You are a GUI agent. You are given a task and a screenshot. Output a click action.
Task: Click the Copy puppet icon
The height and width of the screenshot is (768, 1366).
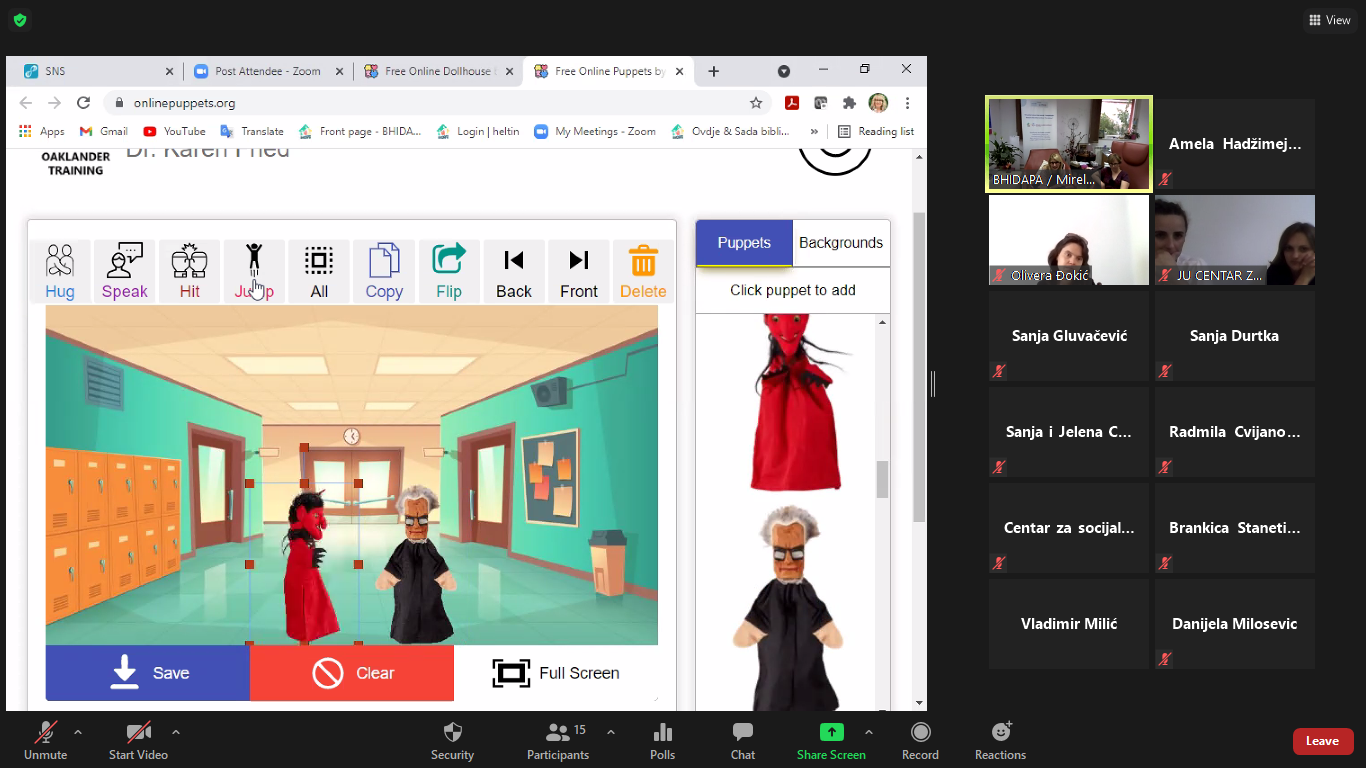(x=384, y=271)
